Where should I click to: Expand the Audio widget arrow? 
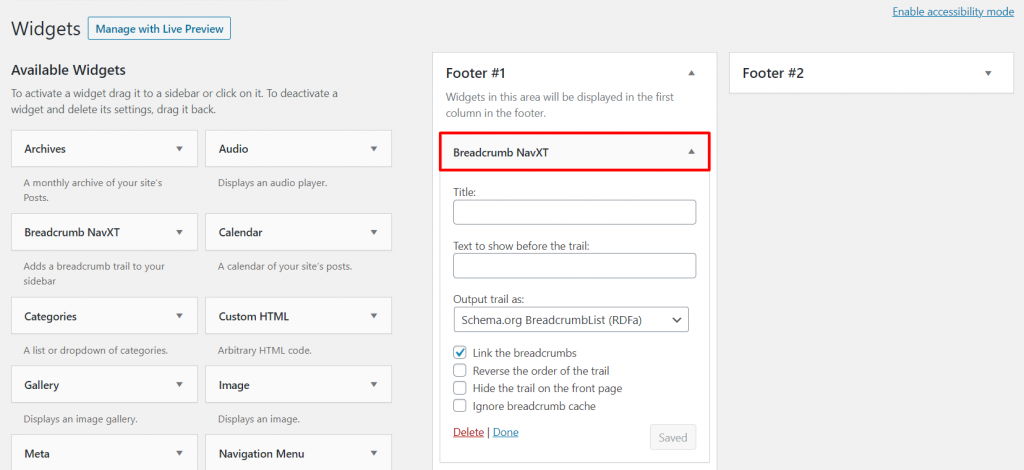(x=374, y=149)
